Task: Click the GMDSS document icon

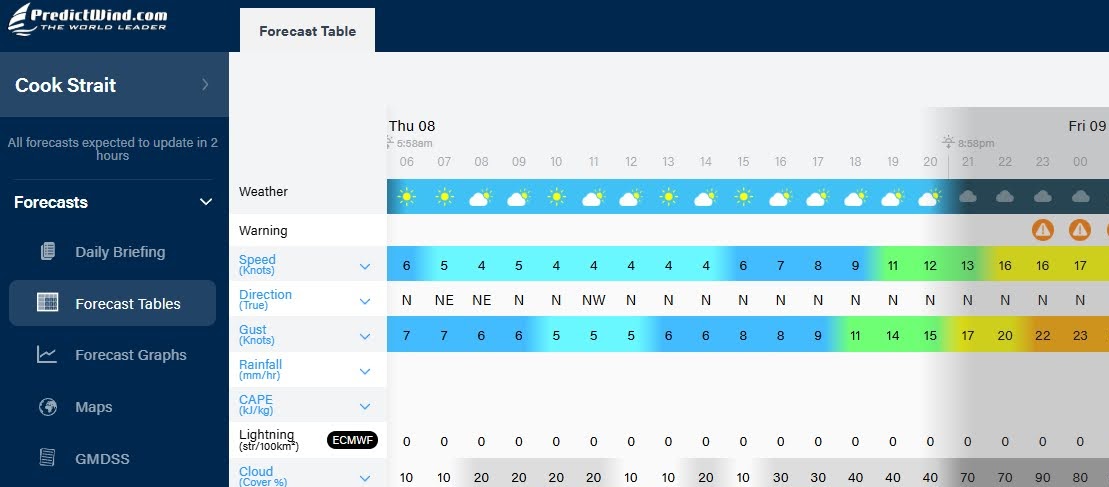Action: point(47,458)
